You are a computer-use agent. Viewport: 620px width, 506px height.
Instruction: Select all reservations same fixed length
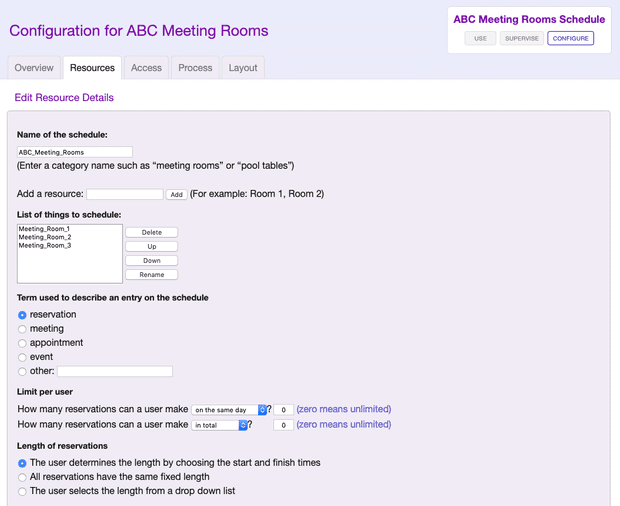pyautogui.click(x=22, y=477)
